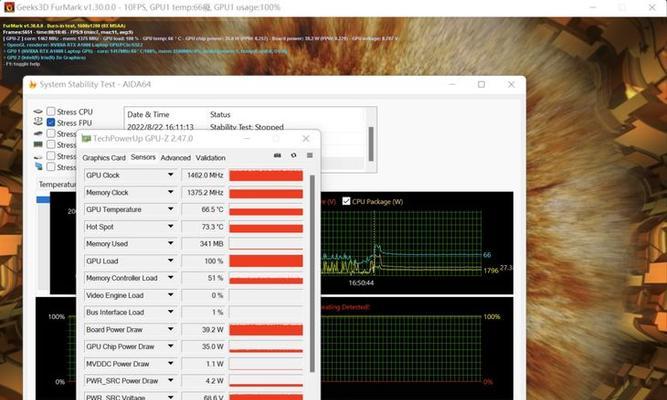Screen dimensions: 667x400
Task: Click the Status column header
Action: click(220, 114)
